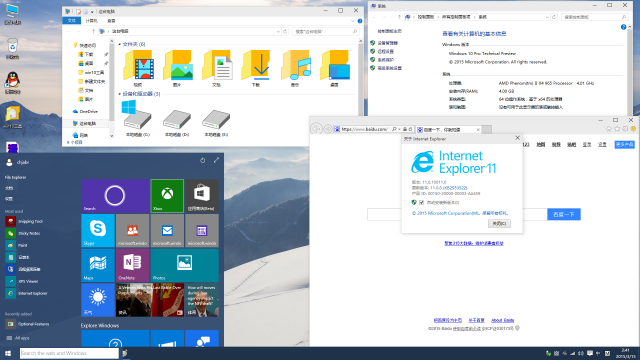The height and width of the screenshot is (360, 640).
Task: Select Quick access in File Explorer navigation pane
Action: tap(85, 45)
